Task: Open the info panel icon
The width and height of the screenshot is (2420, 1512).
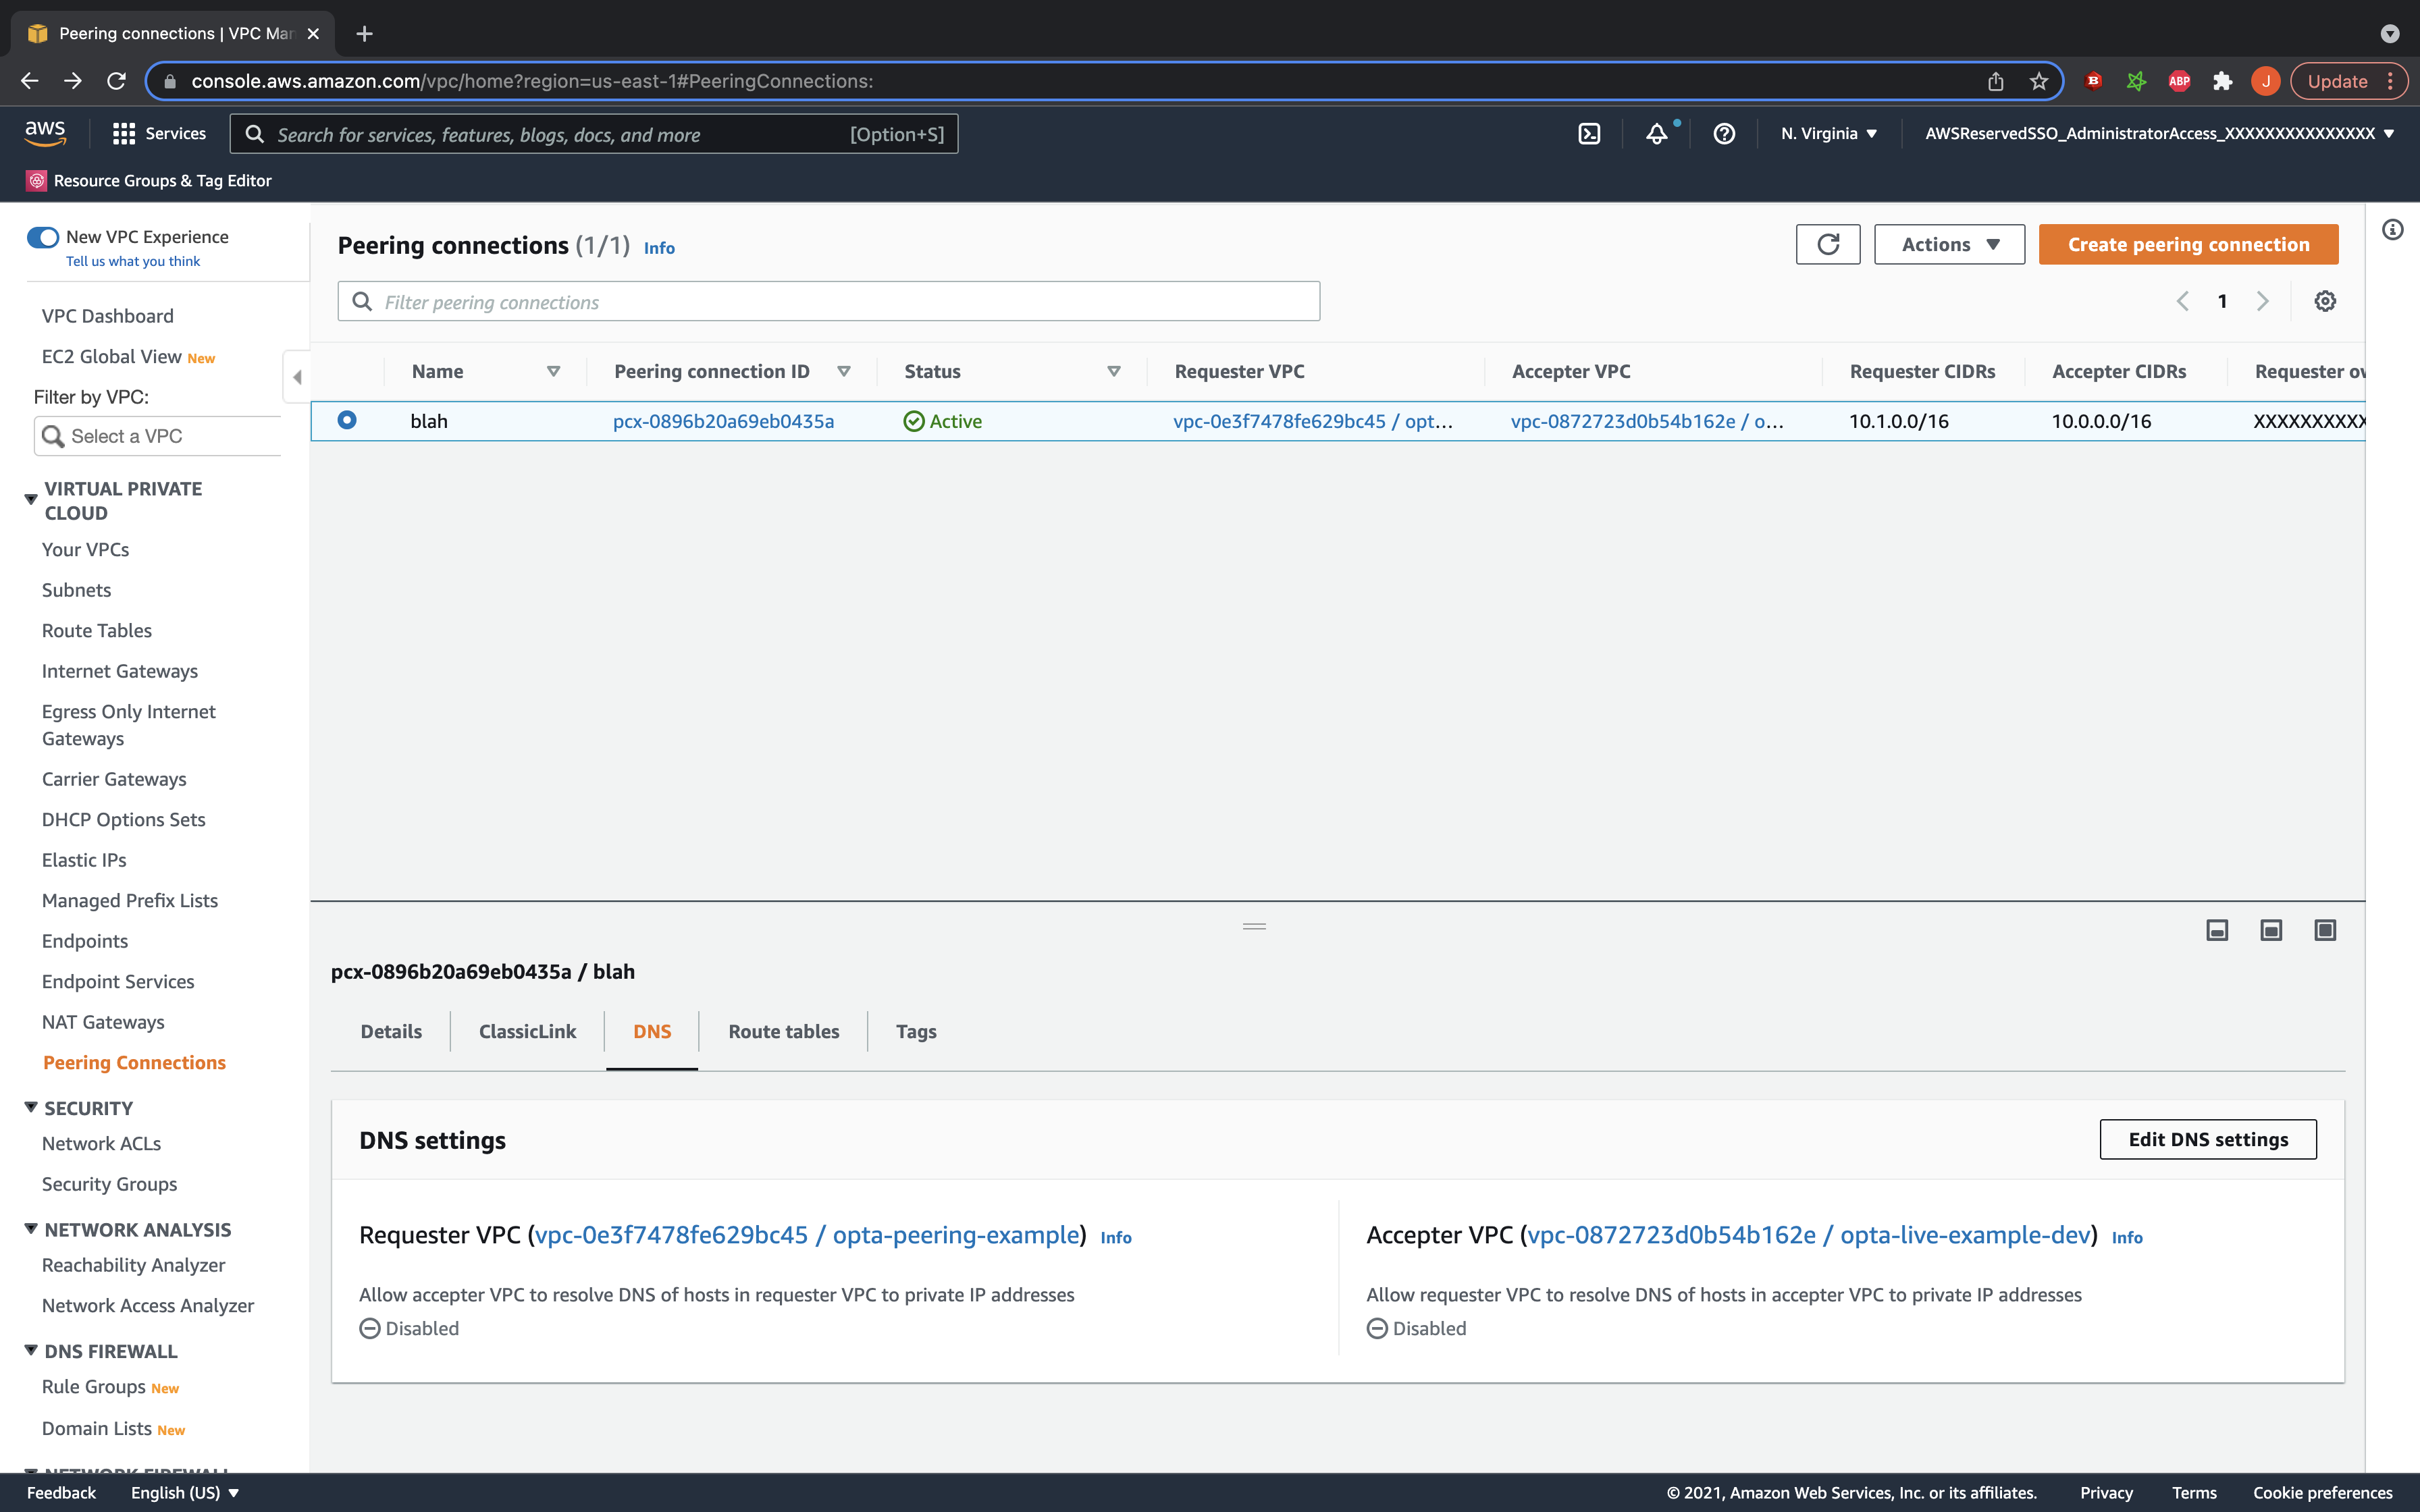Action: [2392, 230]
